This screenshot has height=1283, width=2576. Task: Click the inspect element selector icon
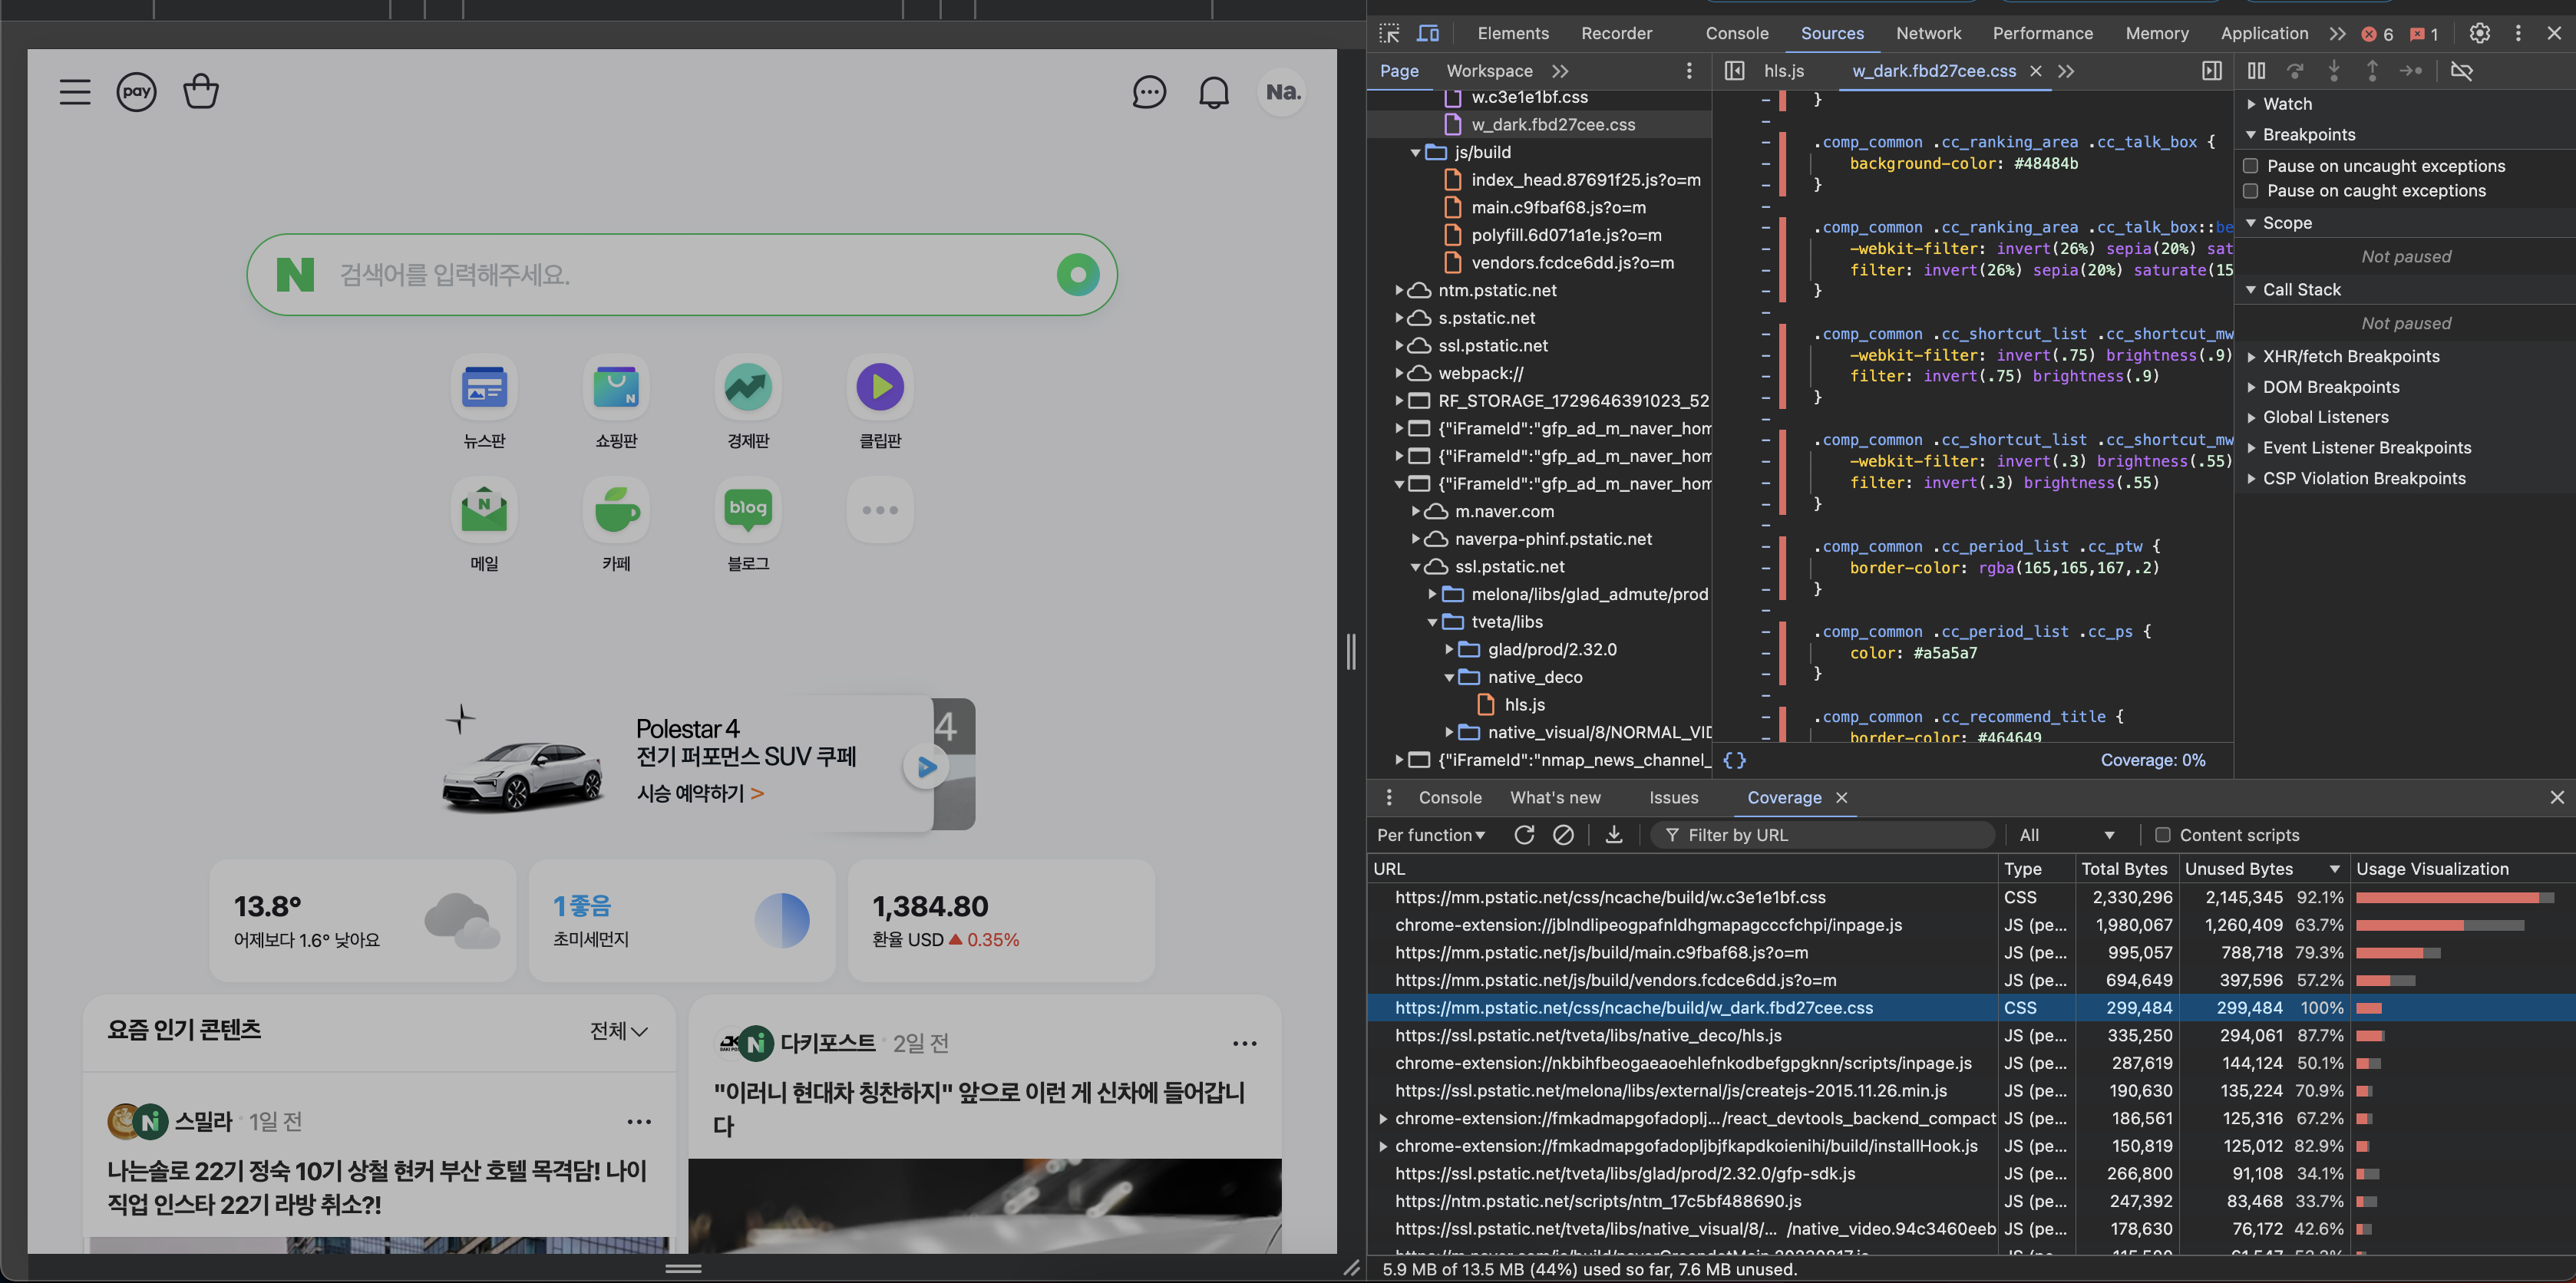1389,33
